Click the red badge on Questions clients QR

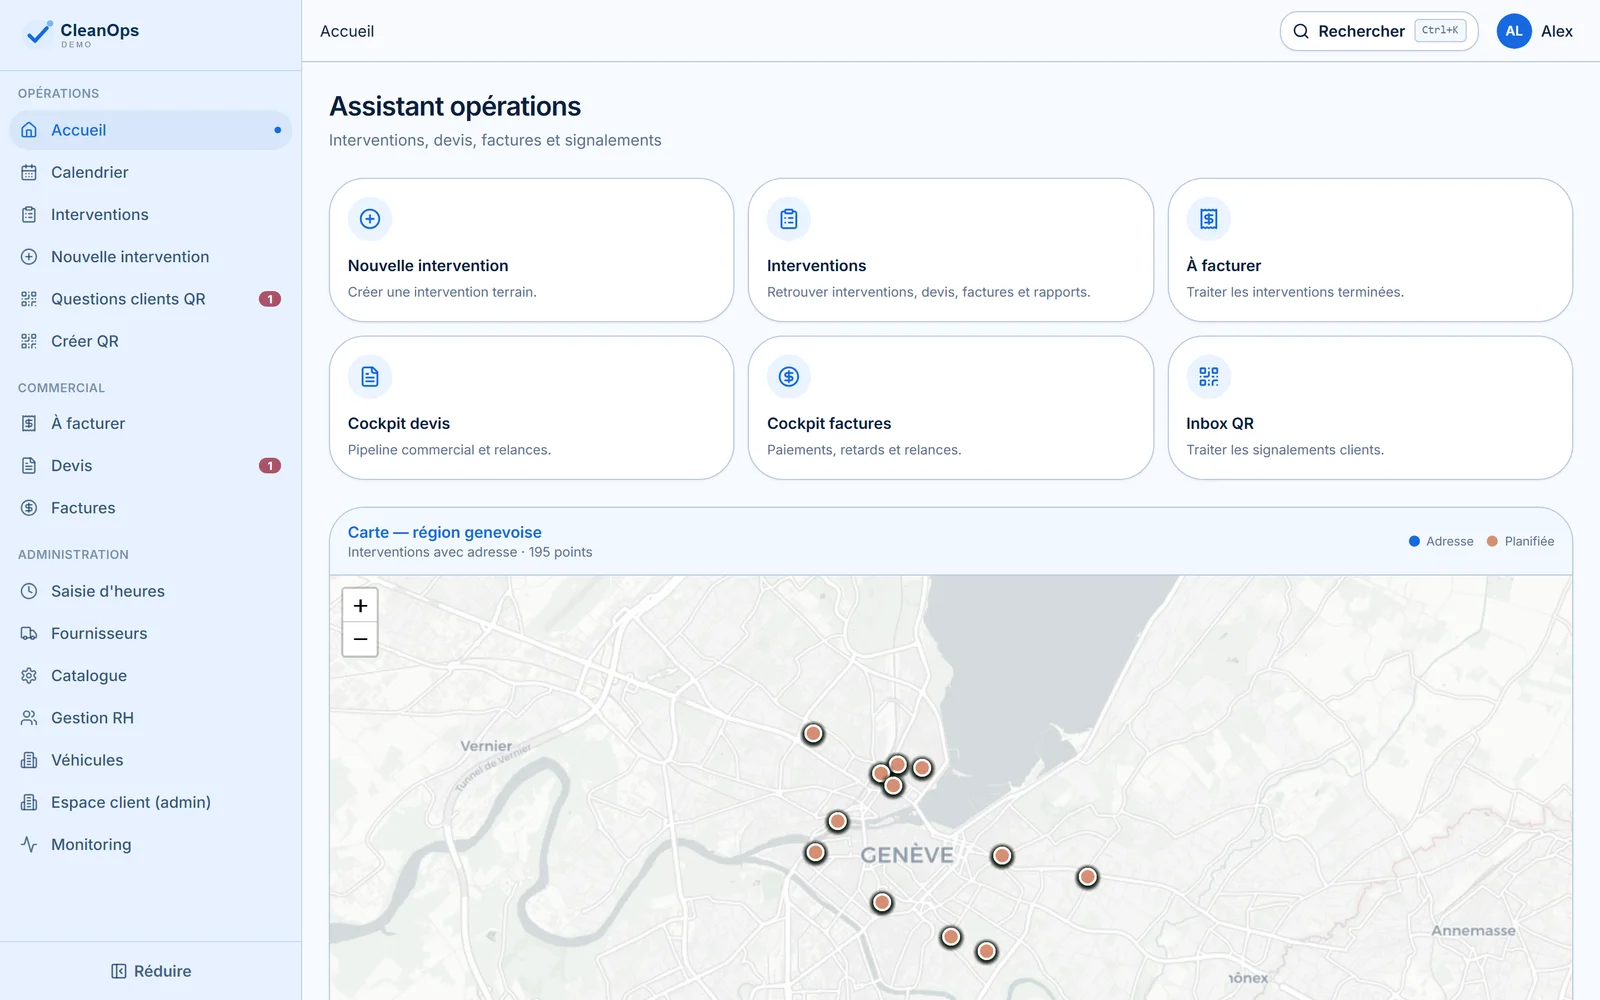tap(270, 299)
